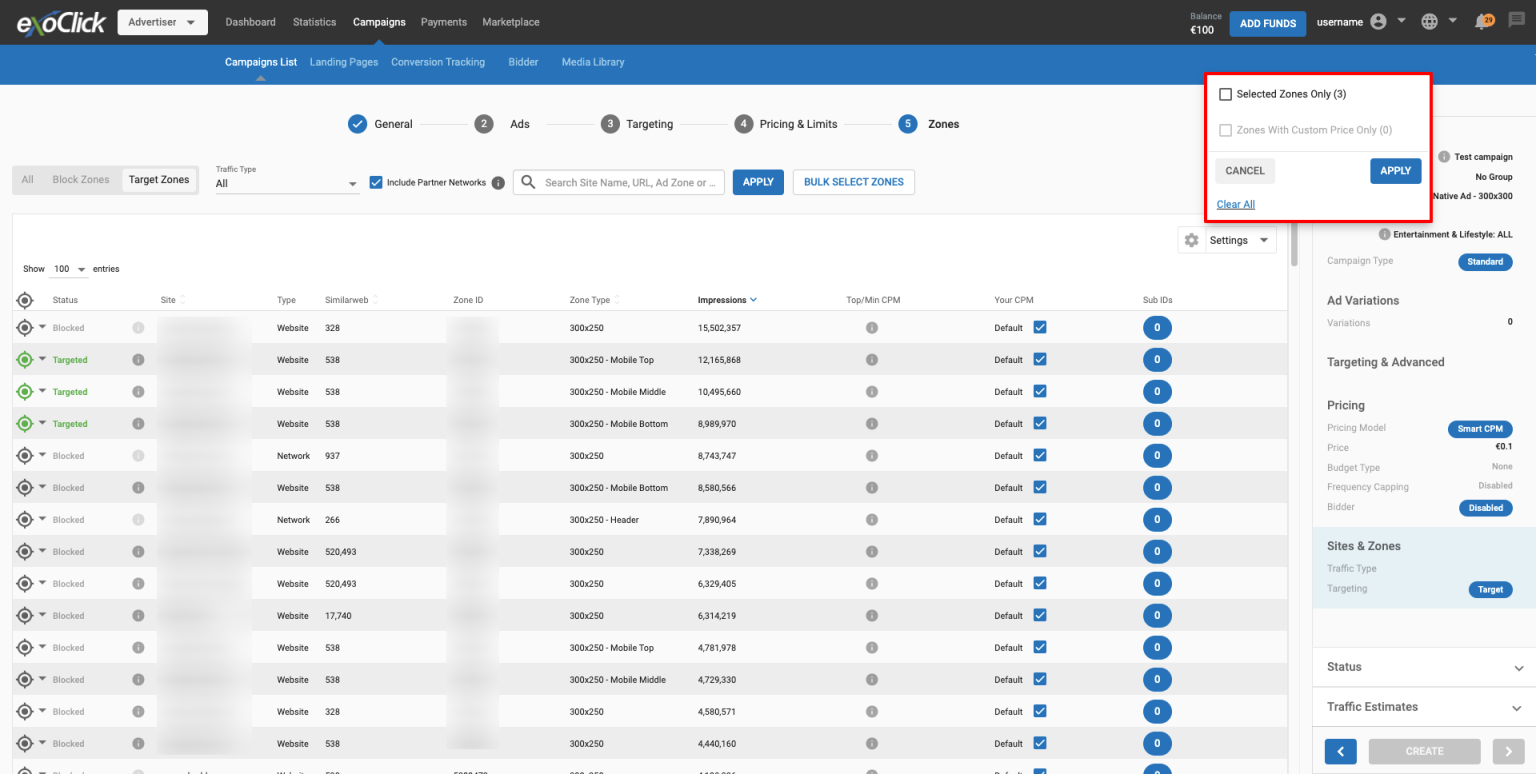Switch to the Block Zones tab
The height and width of the screenshot is (774, 1536).
[x=81, y=180]
